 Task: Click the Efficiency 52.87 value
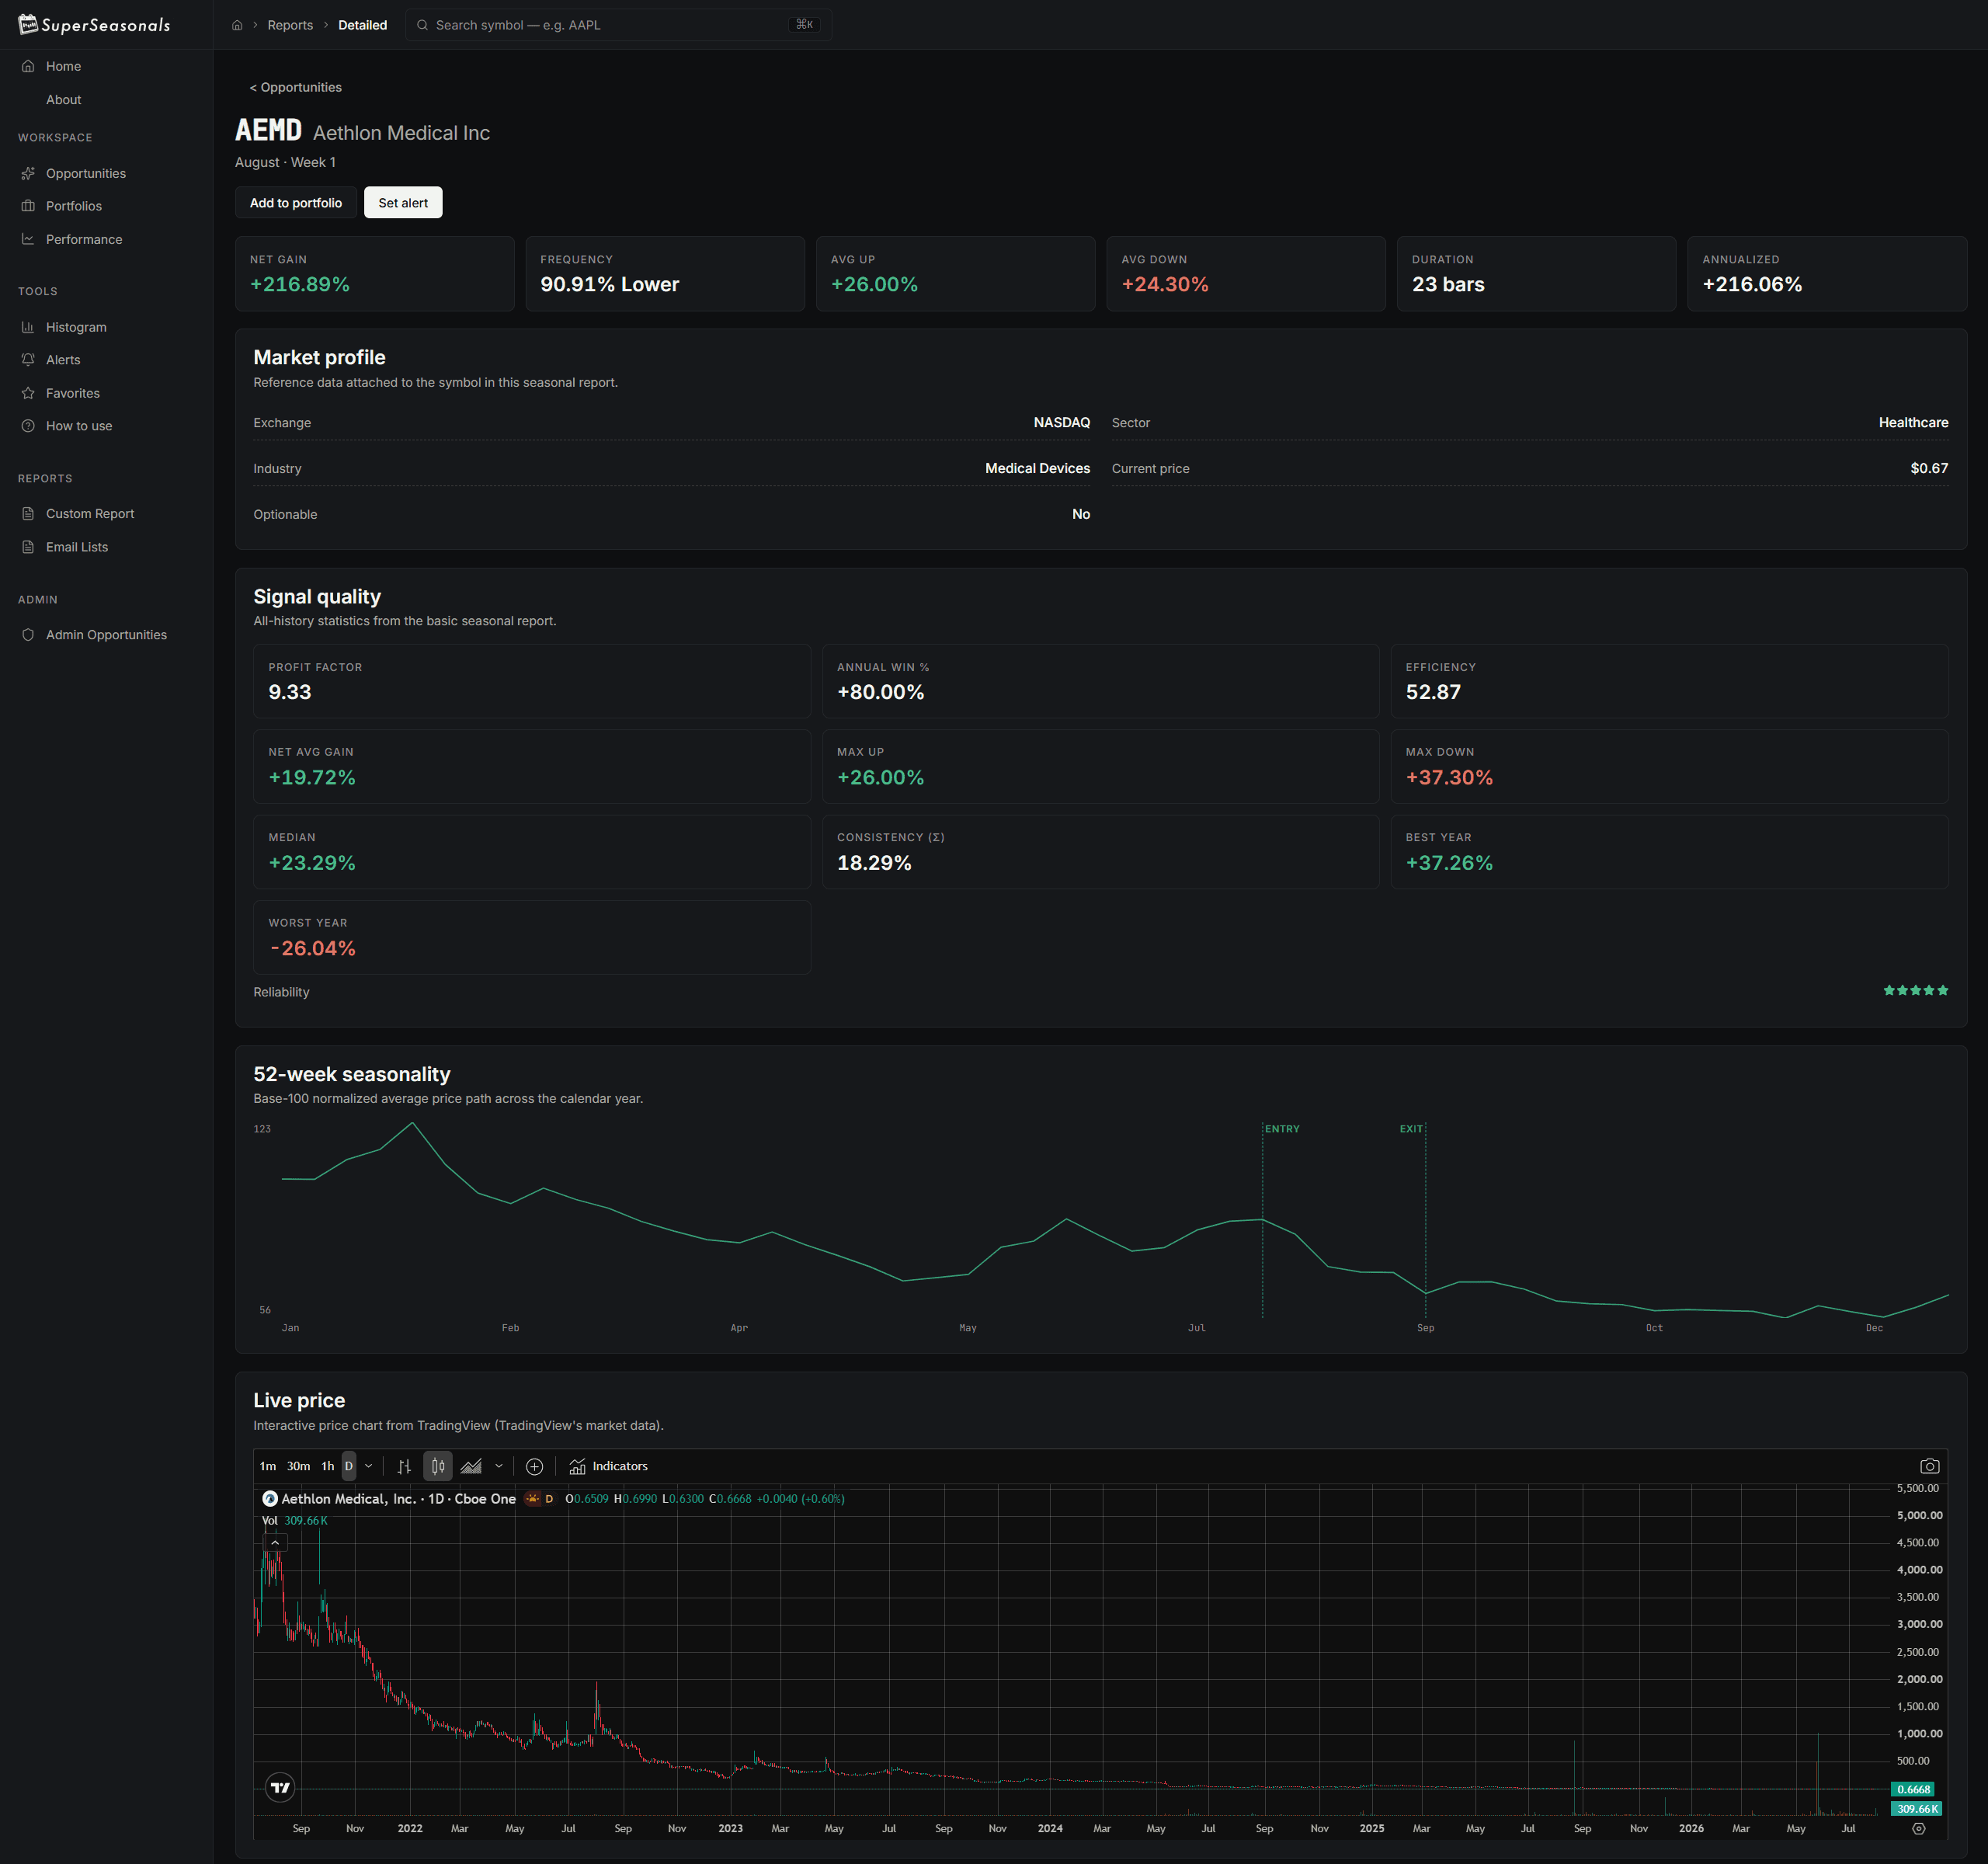pos(1433,693)
